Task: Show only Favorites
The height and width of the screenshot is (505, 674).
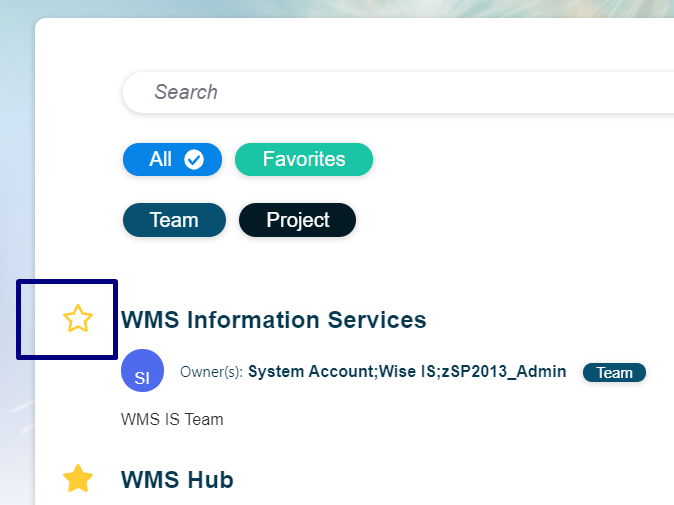Action: (x=304, y=159)
